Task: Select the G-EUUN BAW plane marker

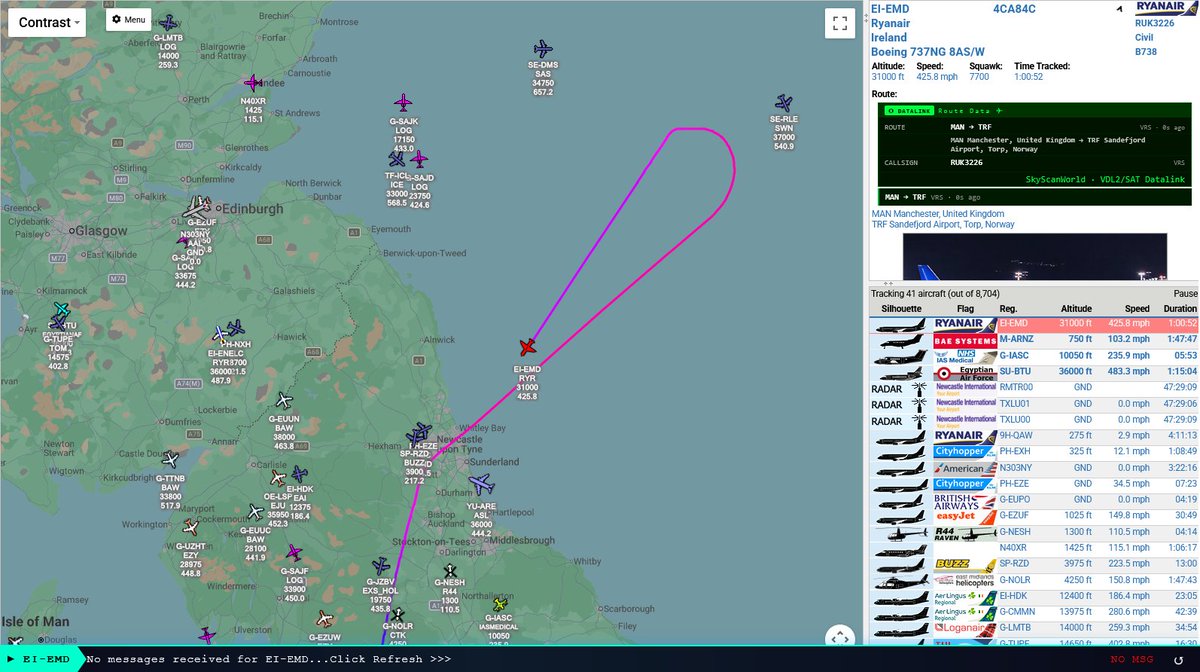Action: point(284,401)
